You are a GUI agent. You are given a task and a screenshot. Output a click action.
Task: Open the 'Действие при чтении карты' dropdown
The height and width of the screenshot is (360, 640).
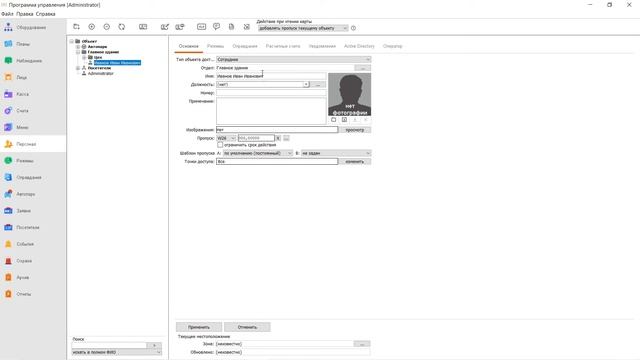pos(303,28)
